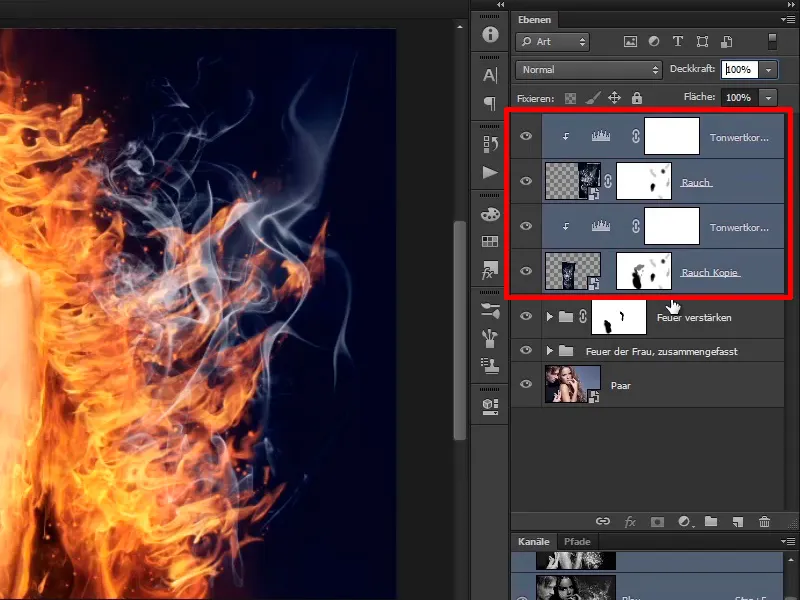
Task: Switch to the Kanäle tab
Action: tap(534, 542)
